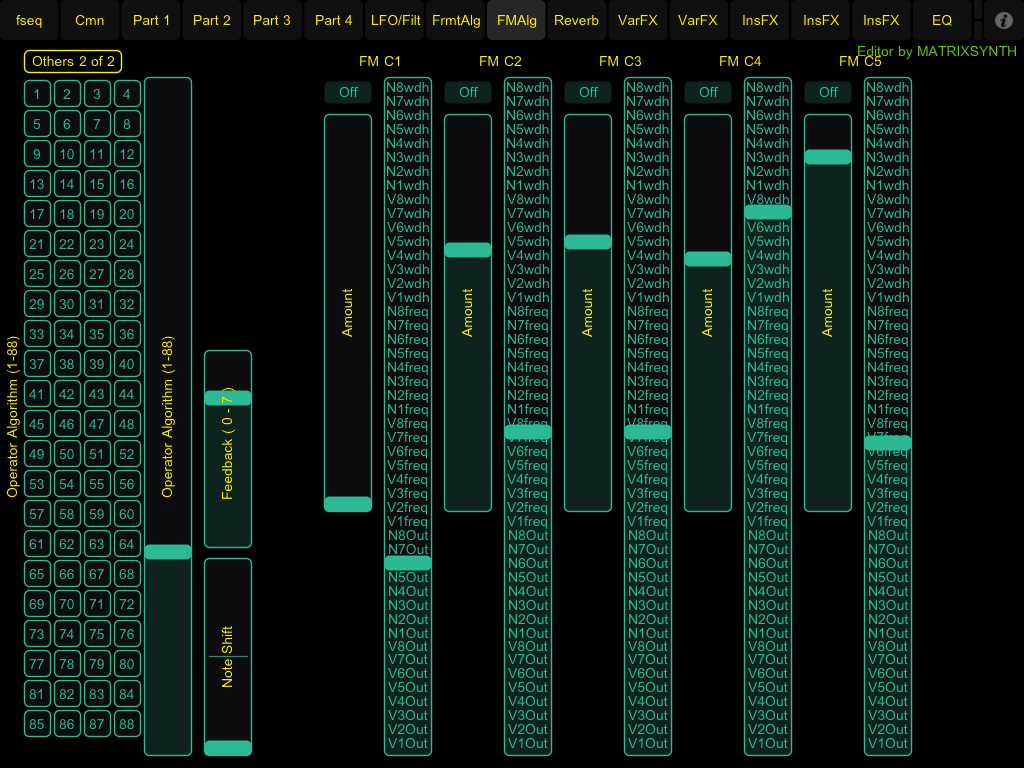Open the EQ tab

pyautogui.click(x=941, y=20)
